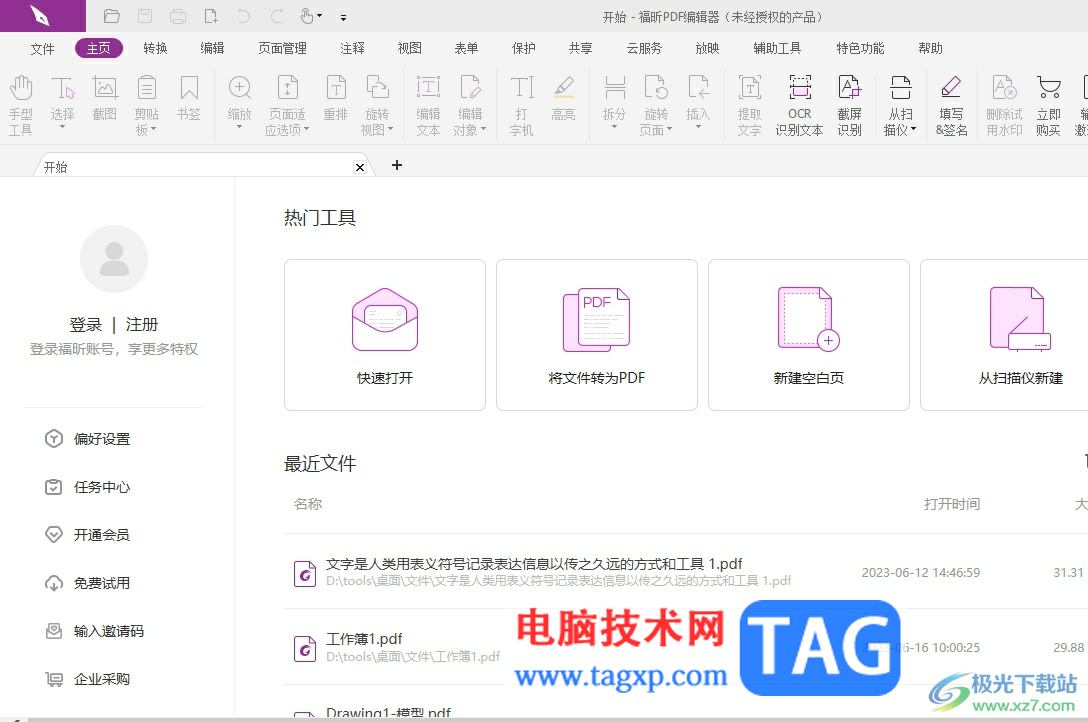The width and height of the screenshot is (1088, 722).
Task: Open 从扫描仪新建 tool card
Action: pyautogui.click(x=1005, y=335)
